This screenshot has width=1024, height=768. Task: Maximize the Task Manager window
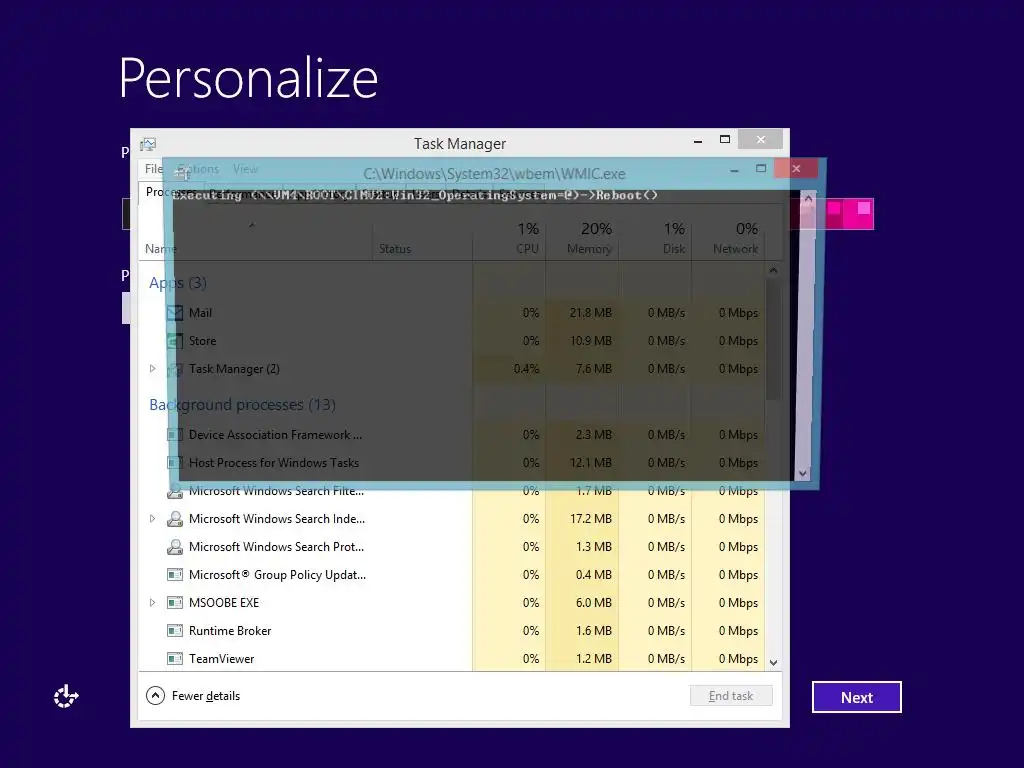tap(725, 140)
